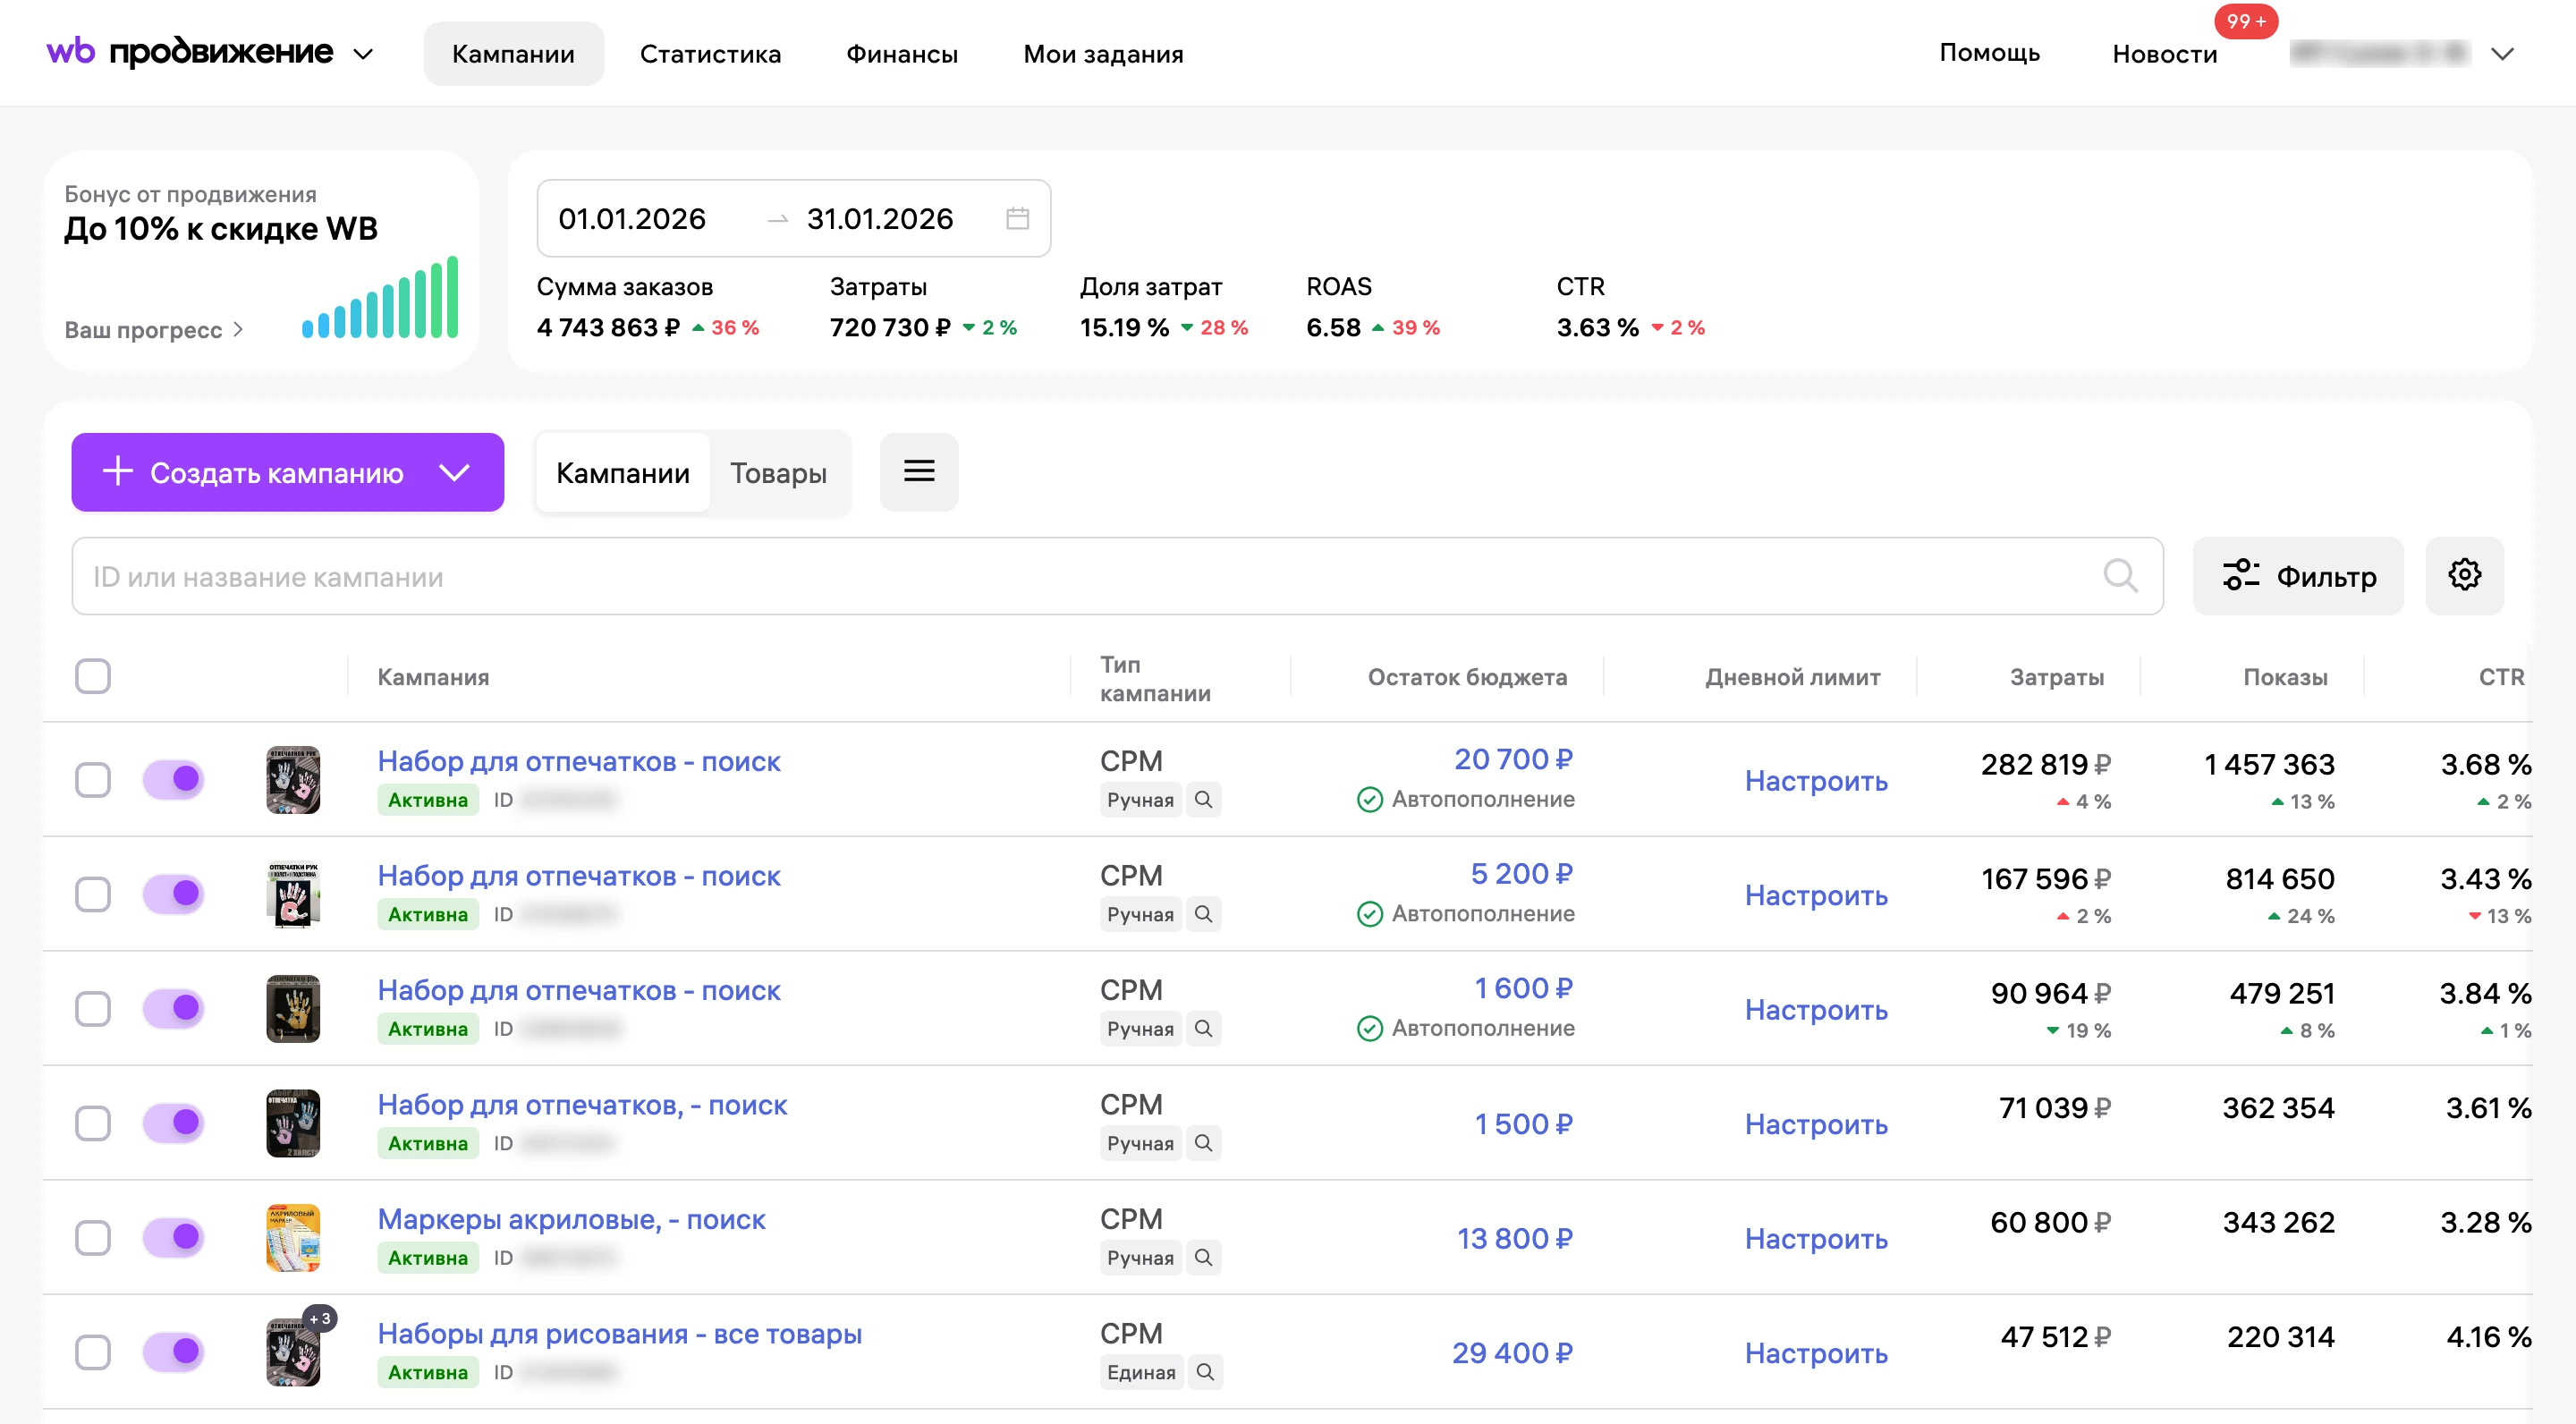Tick the select-all checkbox in table header
This screenshot has height=1424, width=2576.
pyautogui.click(x=93, y=676)
